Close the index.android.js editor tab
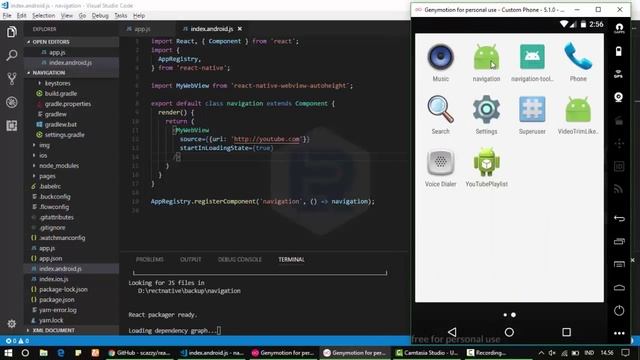The height and width of the screenshot is (360, 640). tap(240, 29)
